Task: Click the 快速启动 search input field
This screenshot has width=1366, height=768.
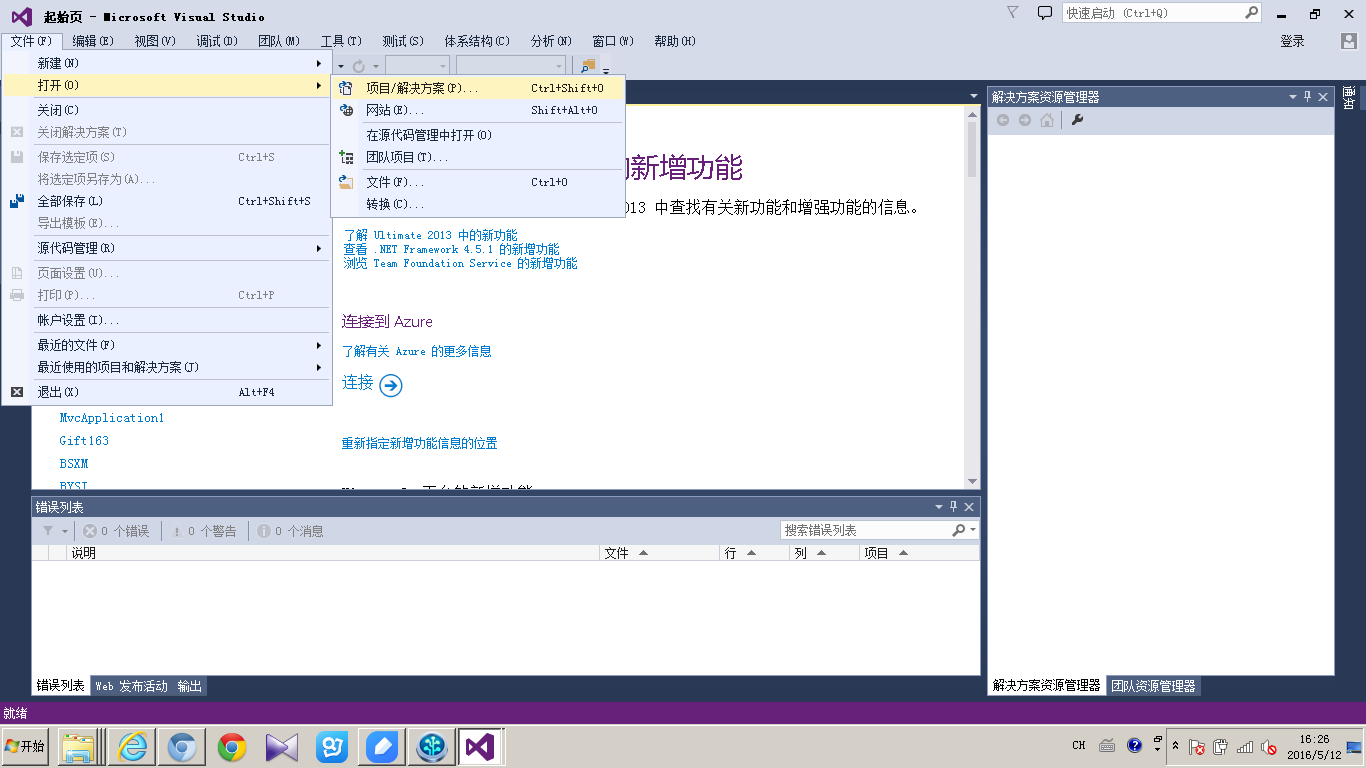Action: click(x=1150, y=13)
